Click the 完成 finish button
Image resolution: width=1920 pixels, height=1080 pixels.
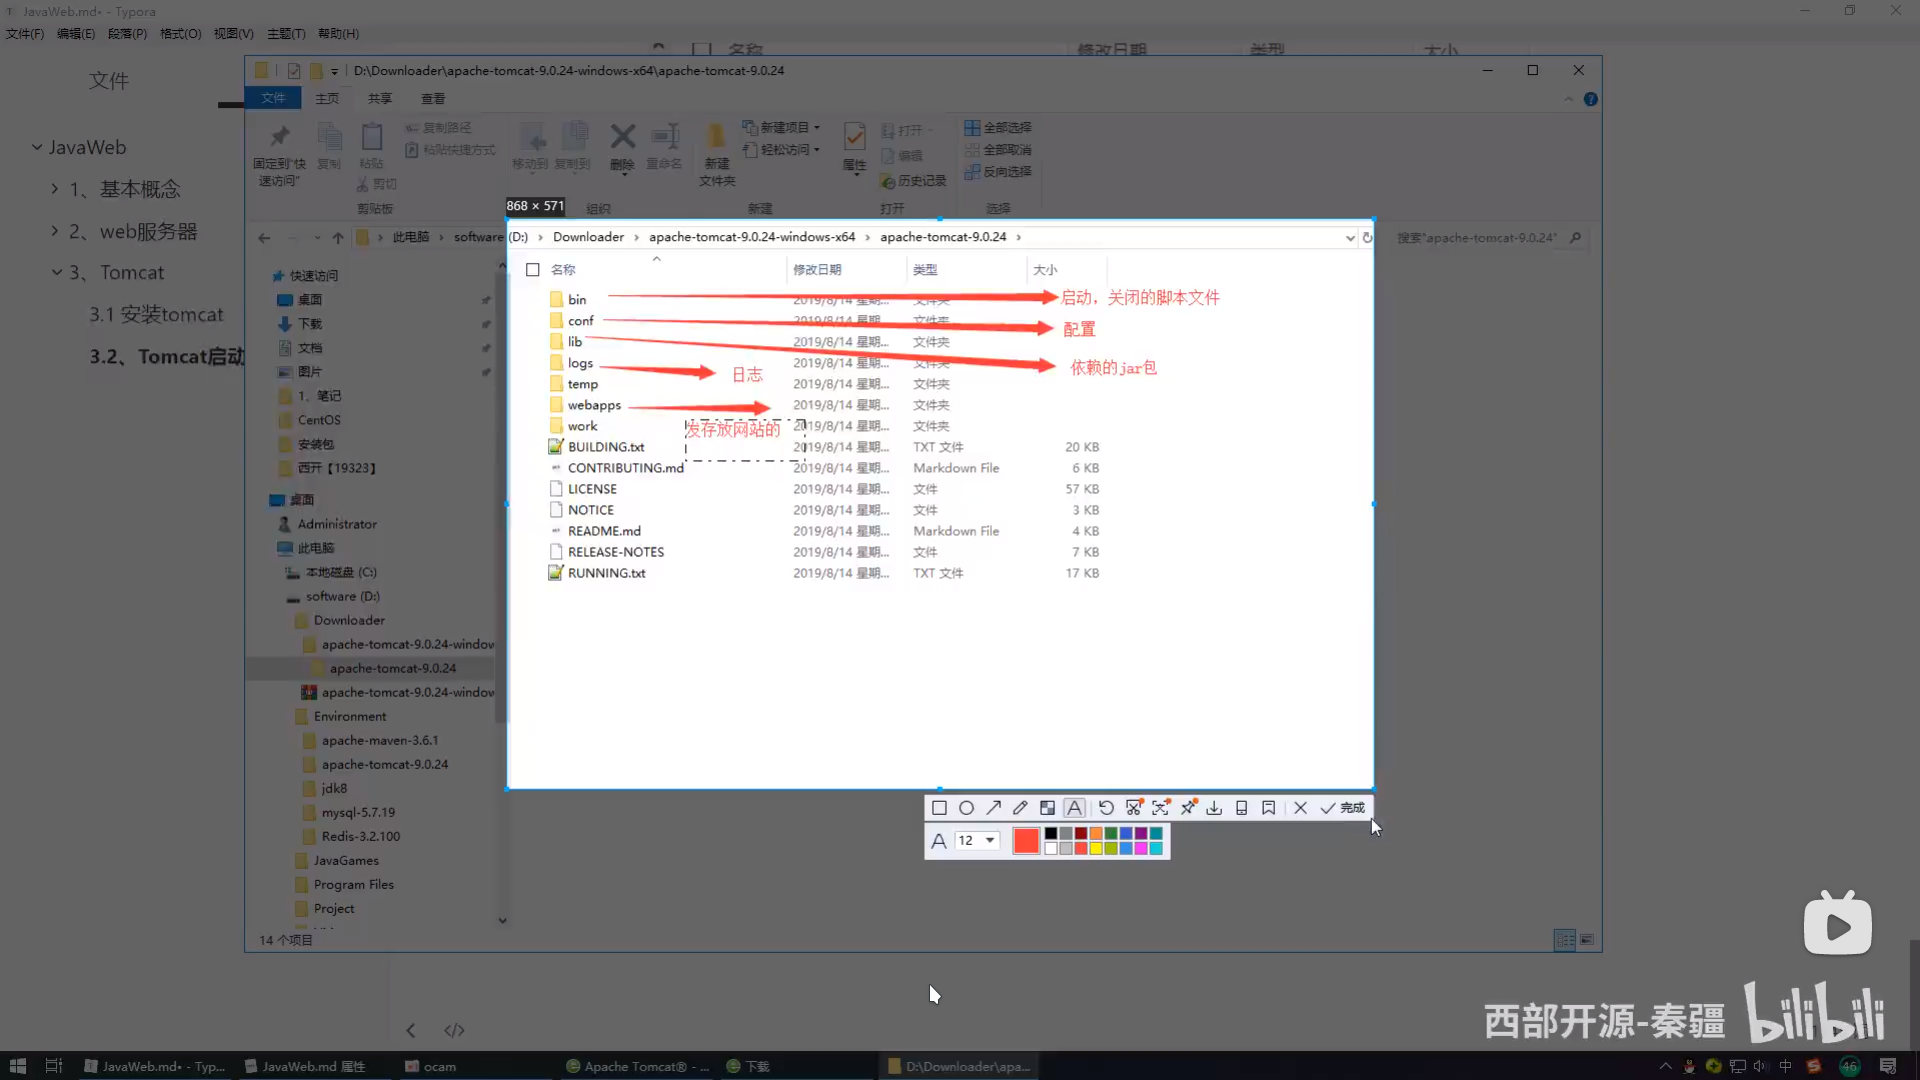click(x=1343, y=808)
